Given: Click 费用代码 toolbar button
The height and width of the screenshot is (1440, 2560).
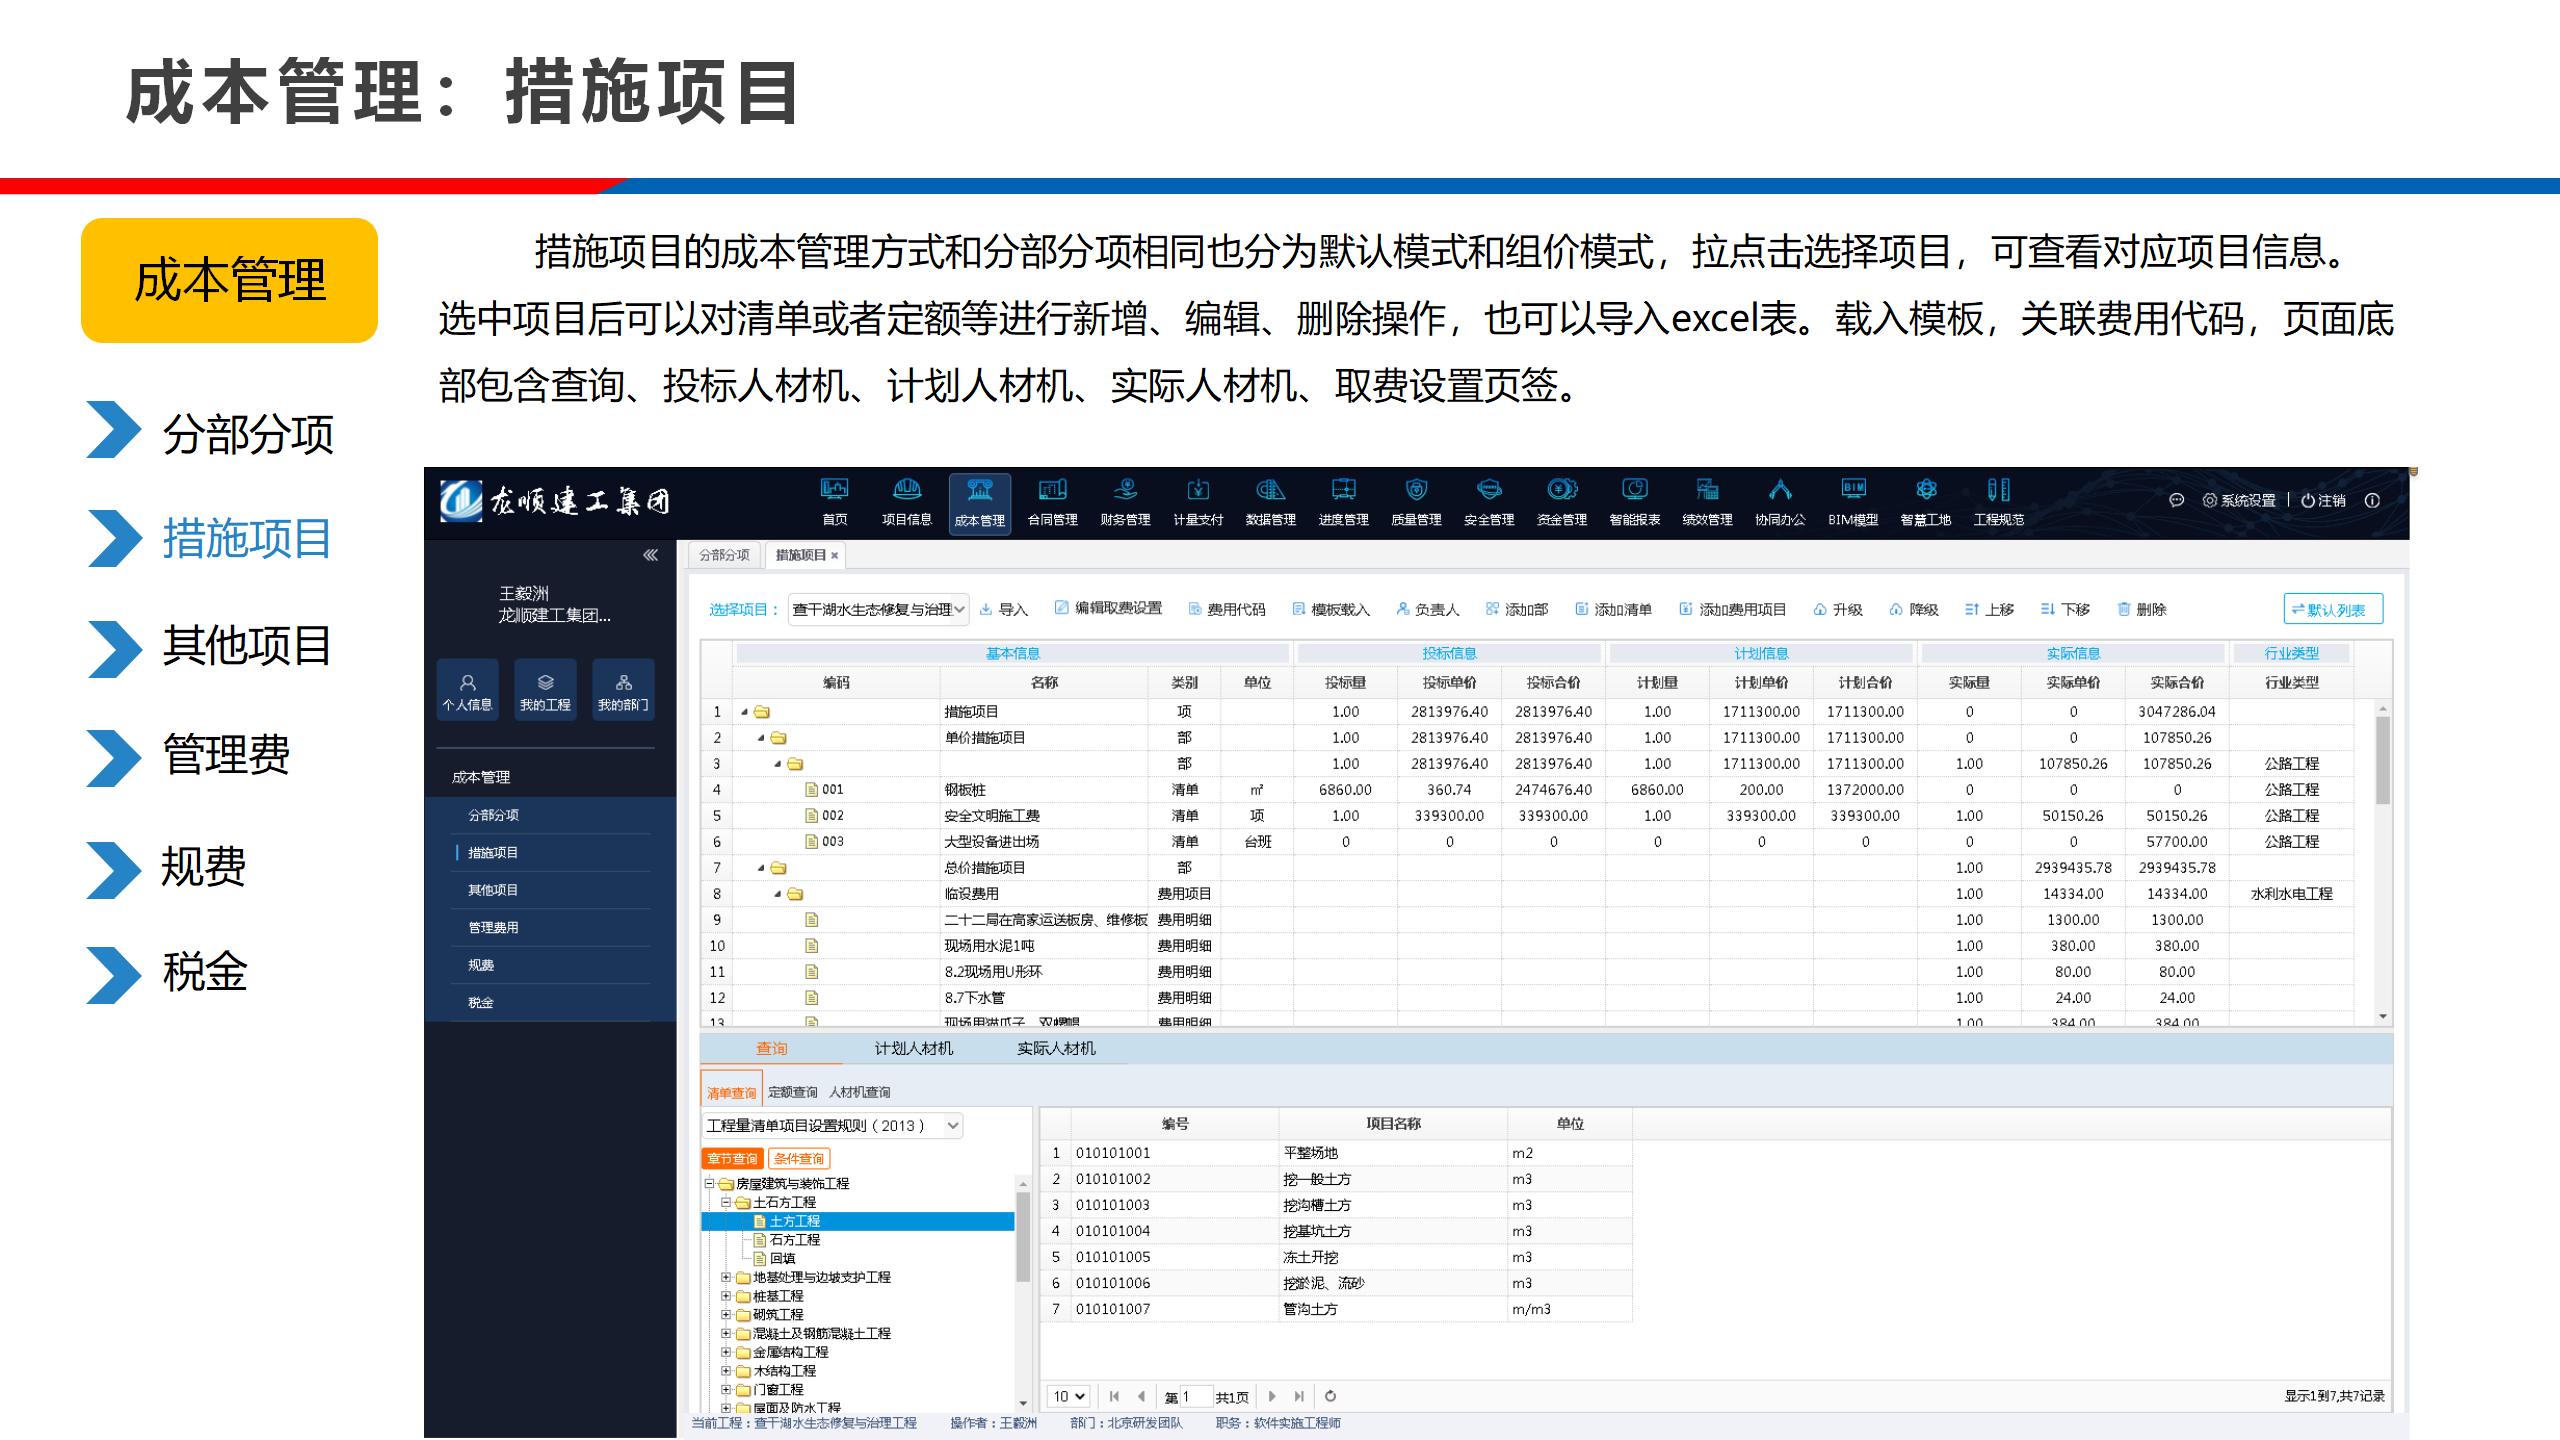Looking at the screenshot, I should point(1227,609).
